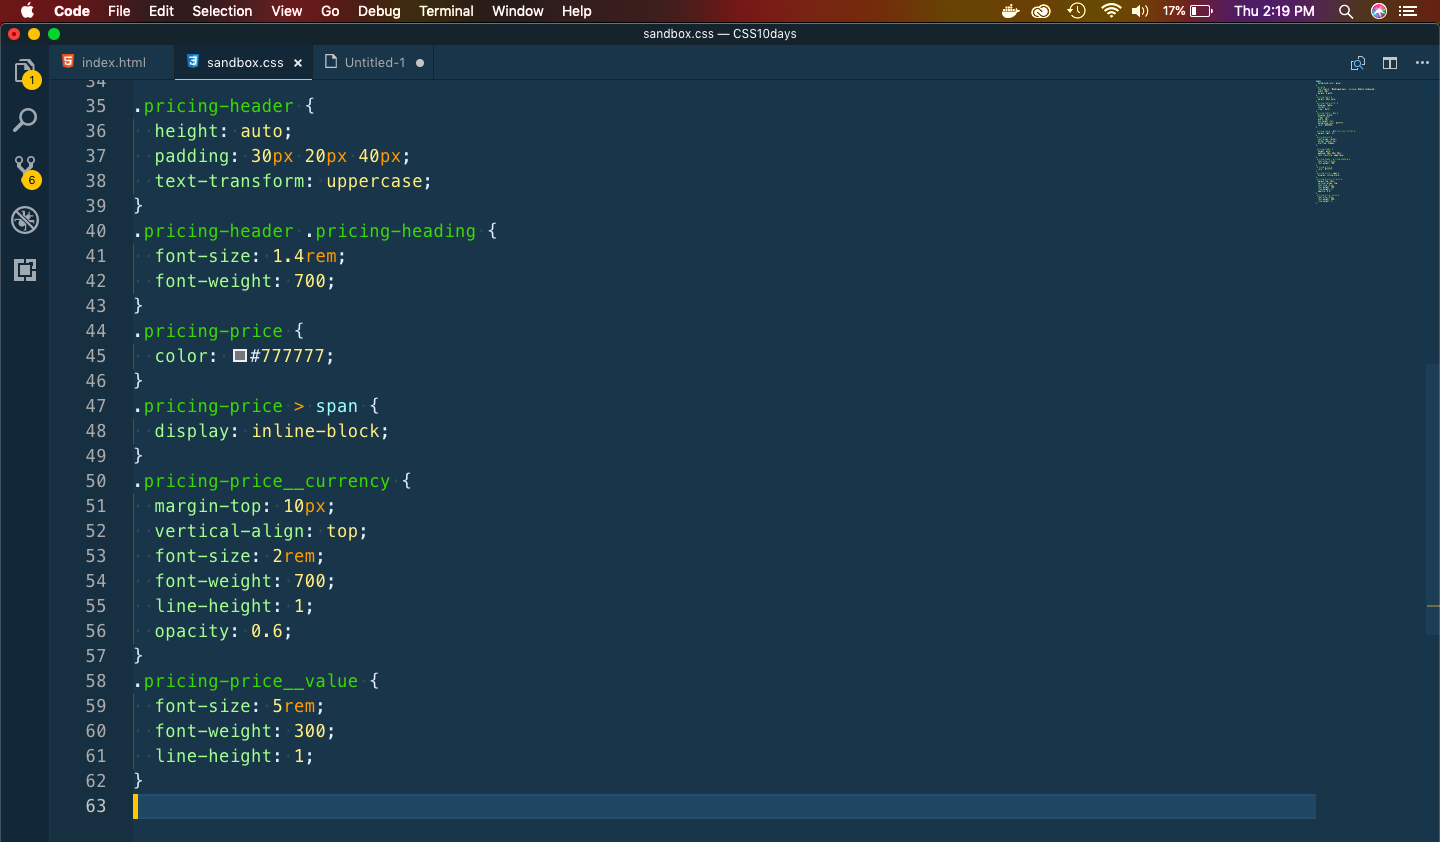Open the Edit menu
Image resolution: width=1440 pixels, height=842 pixels.
click(x=161, y=11)
